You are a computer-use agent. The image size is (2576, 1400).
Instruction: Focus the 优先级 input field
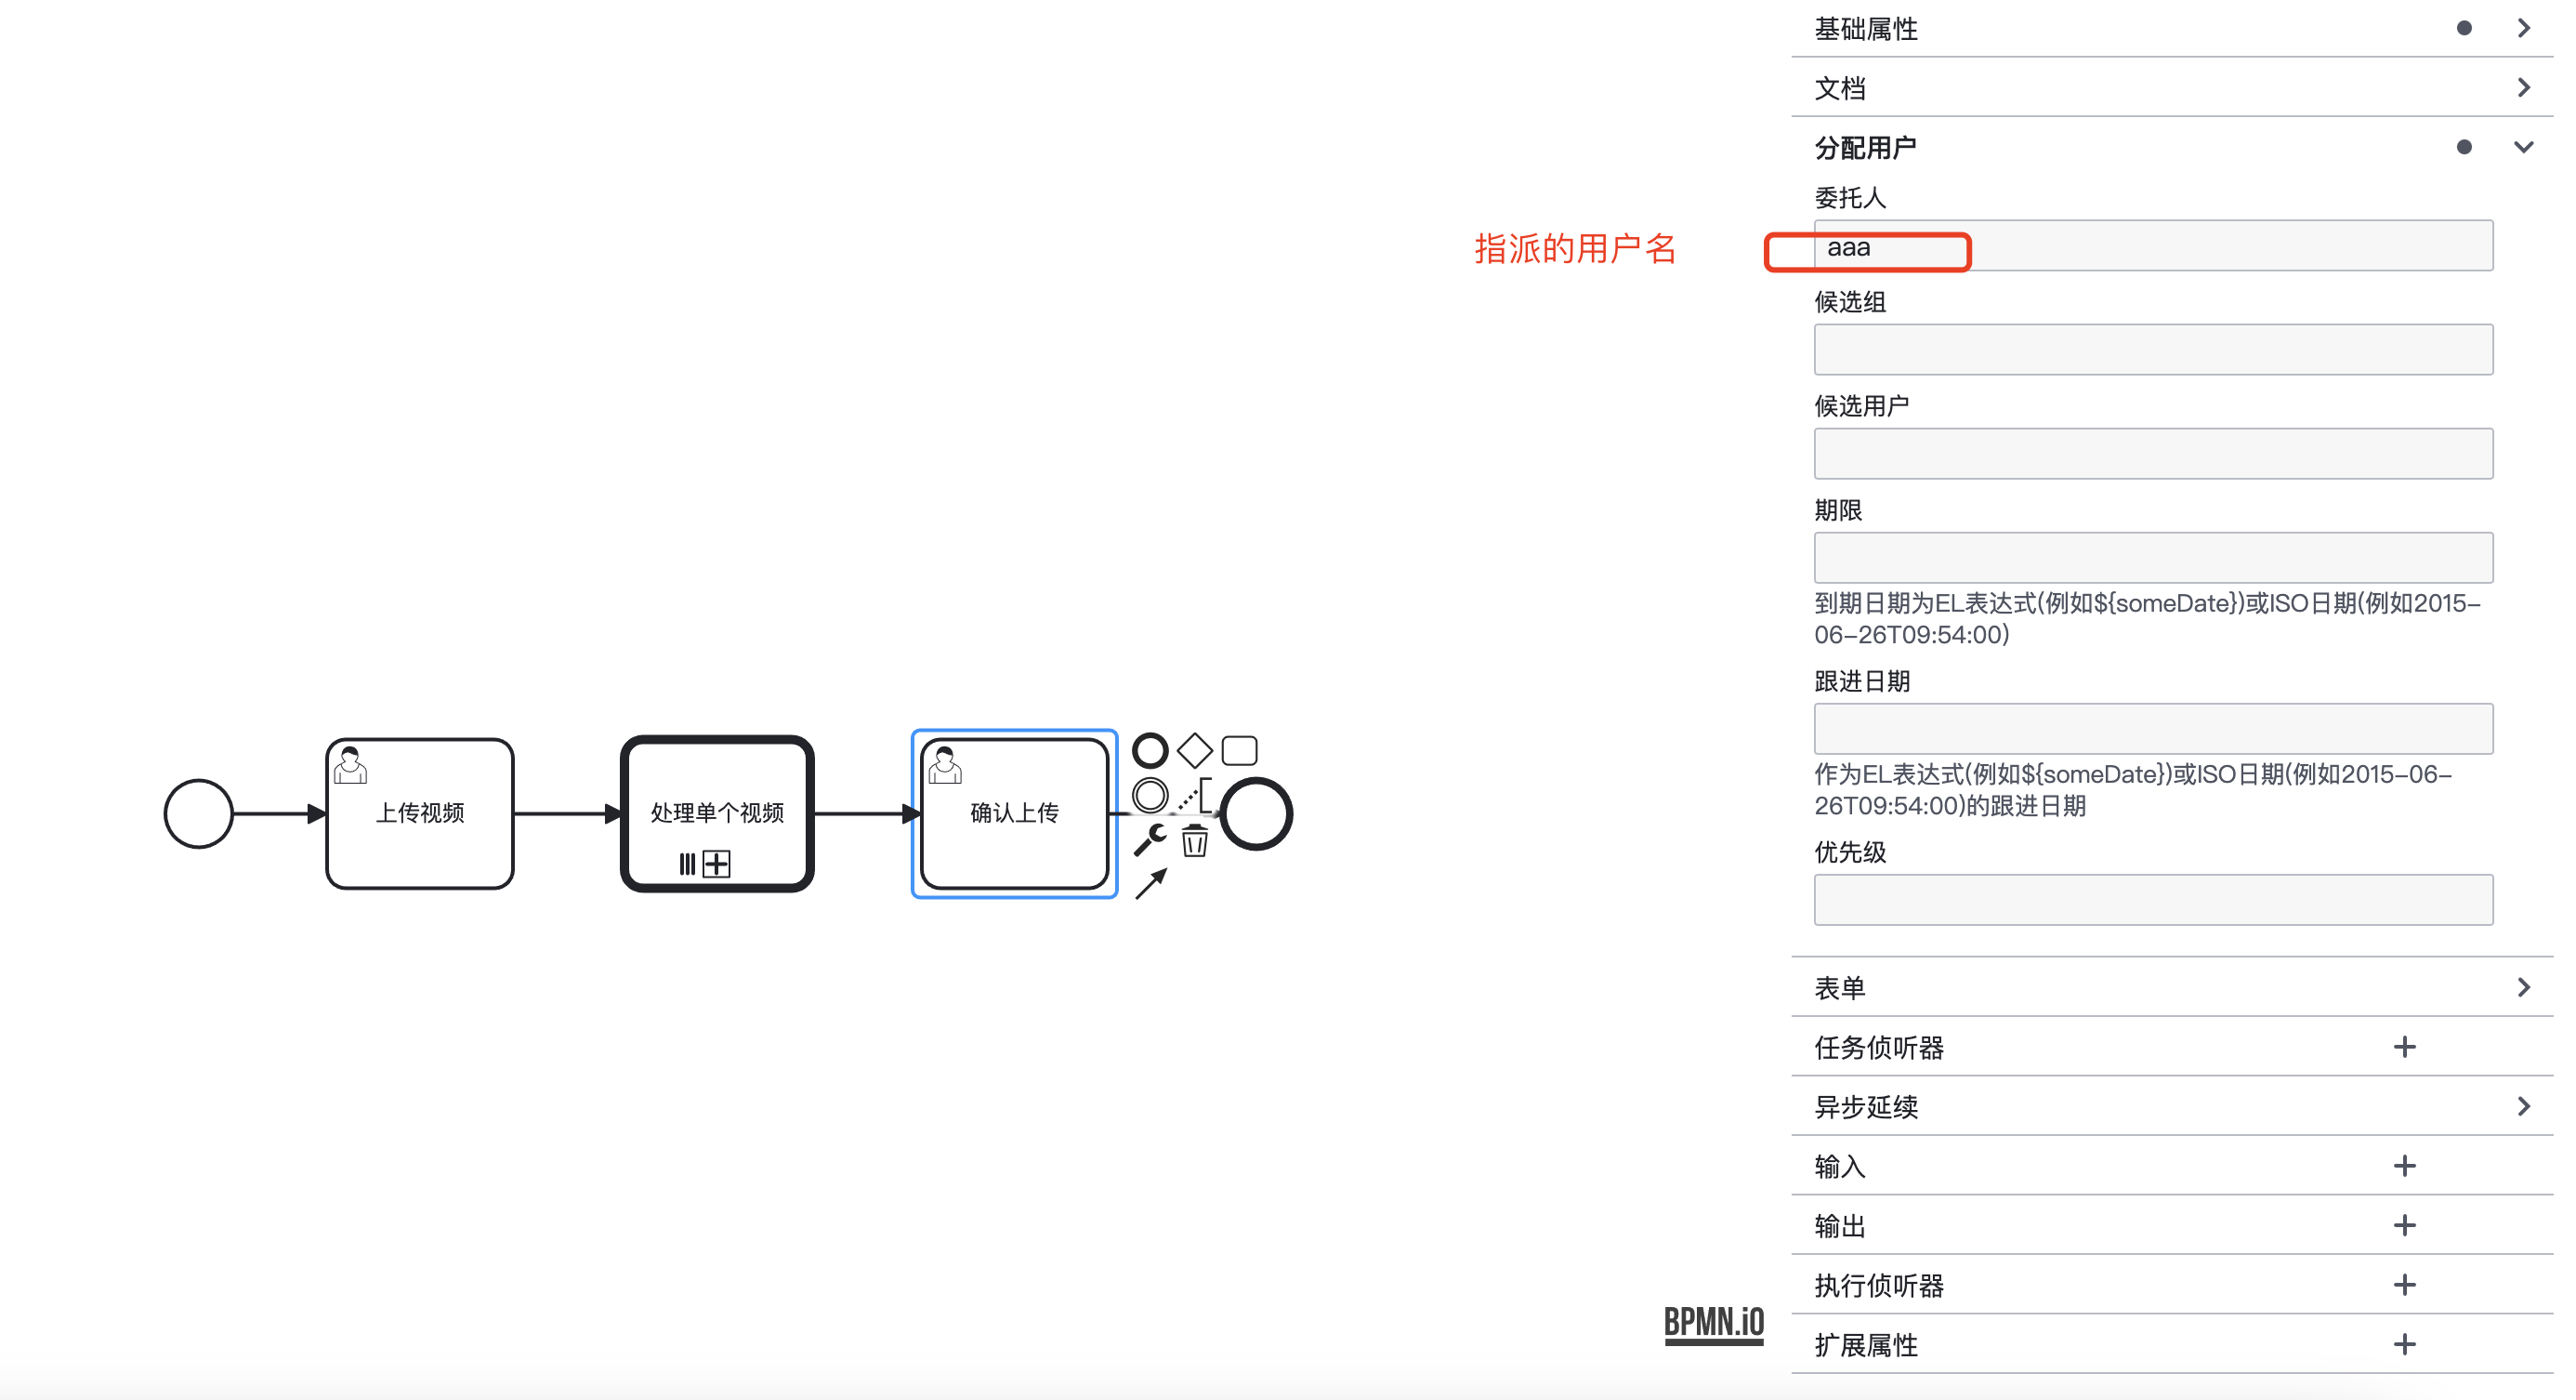[x=2153, y=900]
